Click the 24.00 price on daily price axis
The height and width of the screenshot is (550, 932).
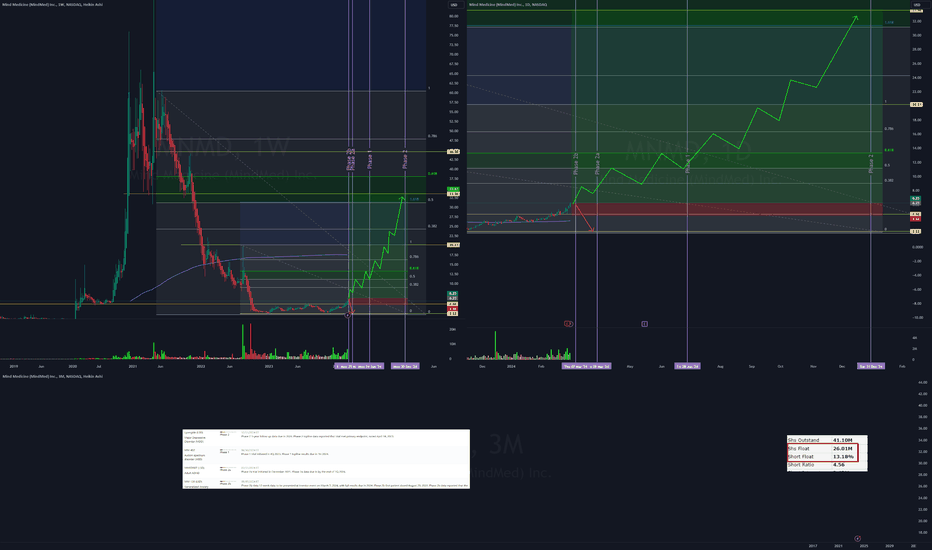point(916,78)
